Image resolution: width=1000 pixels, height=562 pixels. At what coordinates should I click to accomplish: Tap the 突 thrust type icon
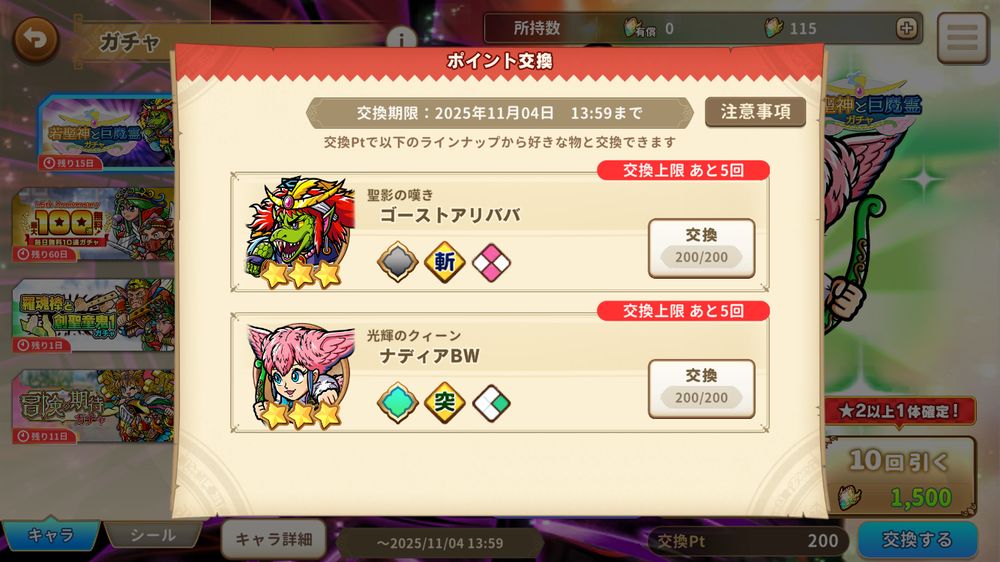click(x=445, y=402)
